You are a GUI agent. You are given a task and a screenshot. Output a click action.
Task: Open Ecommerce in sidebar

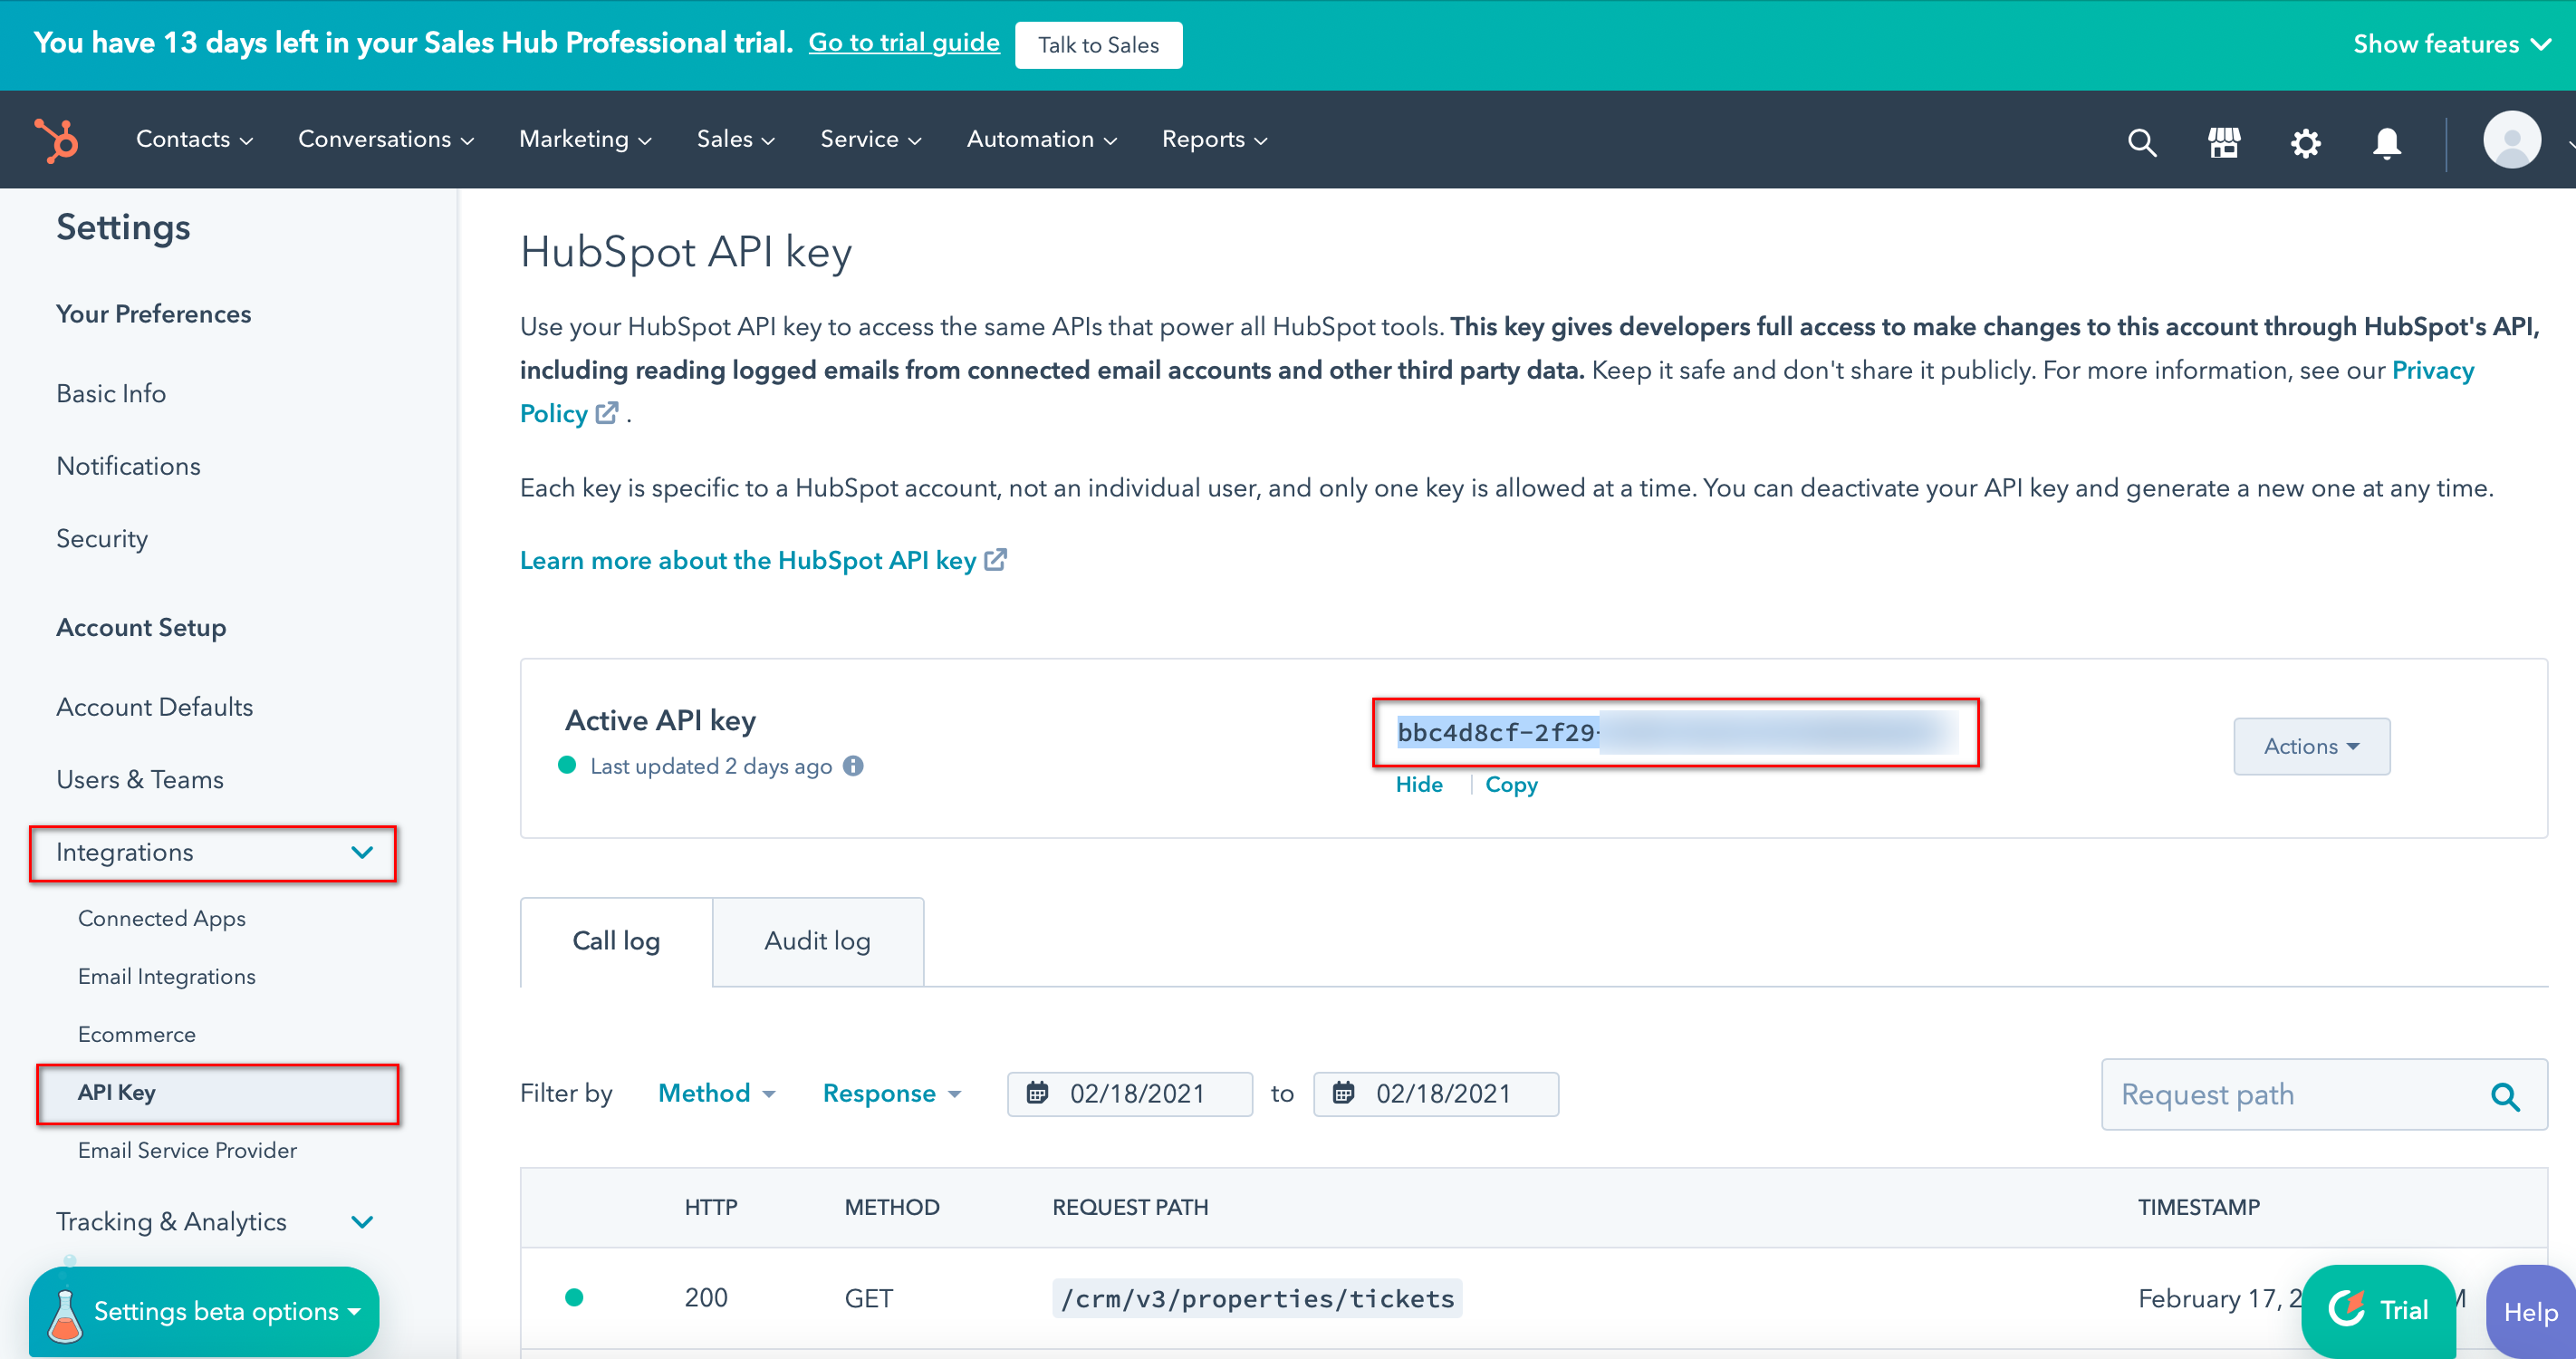tap(136, 1034)
